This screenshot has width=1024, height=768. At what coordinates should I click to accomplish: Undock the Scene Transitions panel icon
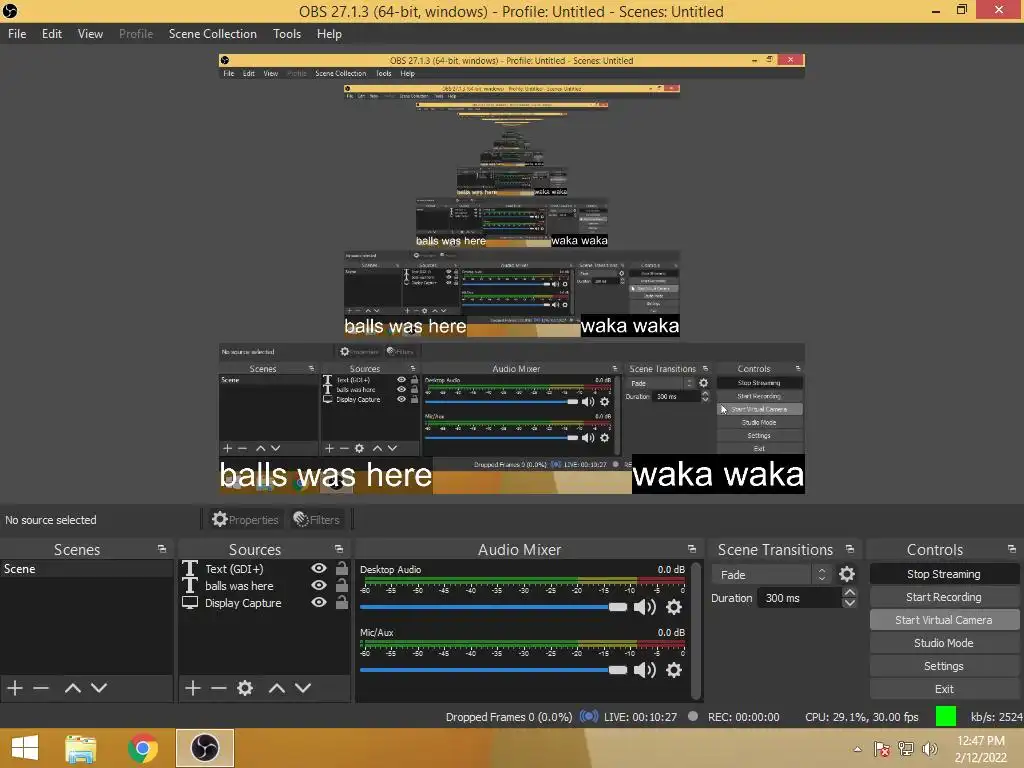point(850,549)
